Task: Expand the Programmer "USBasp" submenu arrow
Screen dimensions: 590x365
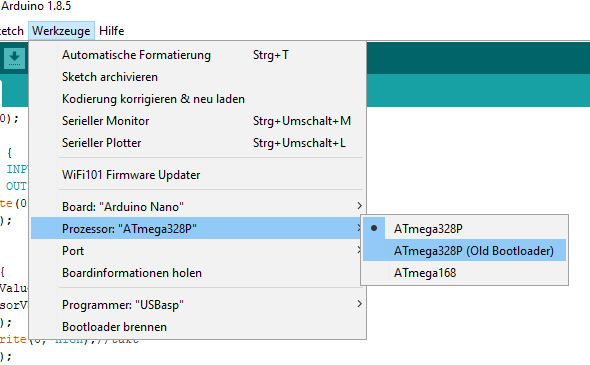Action: 359,304
